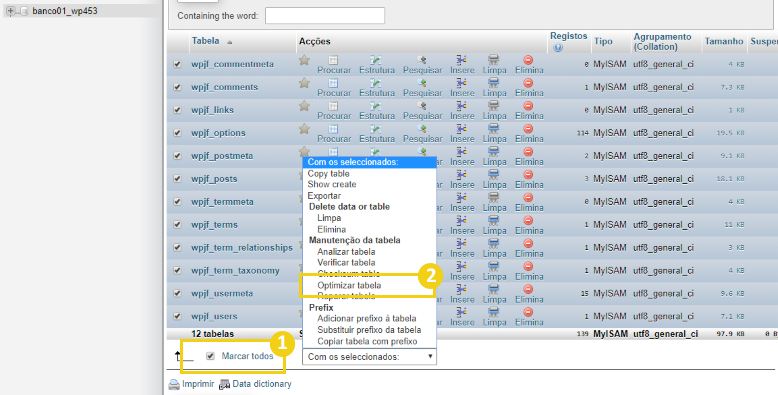Click Elimina icon for wpjf_term_taxonomy

[x=528, y=266]
